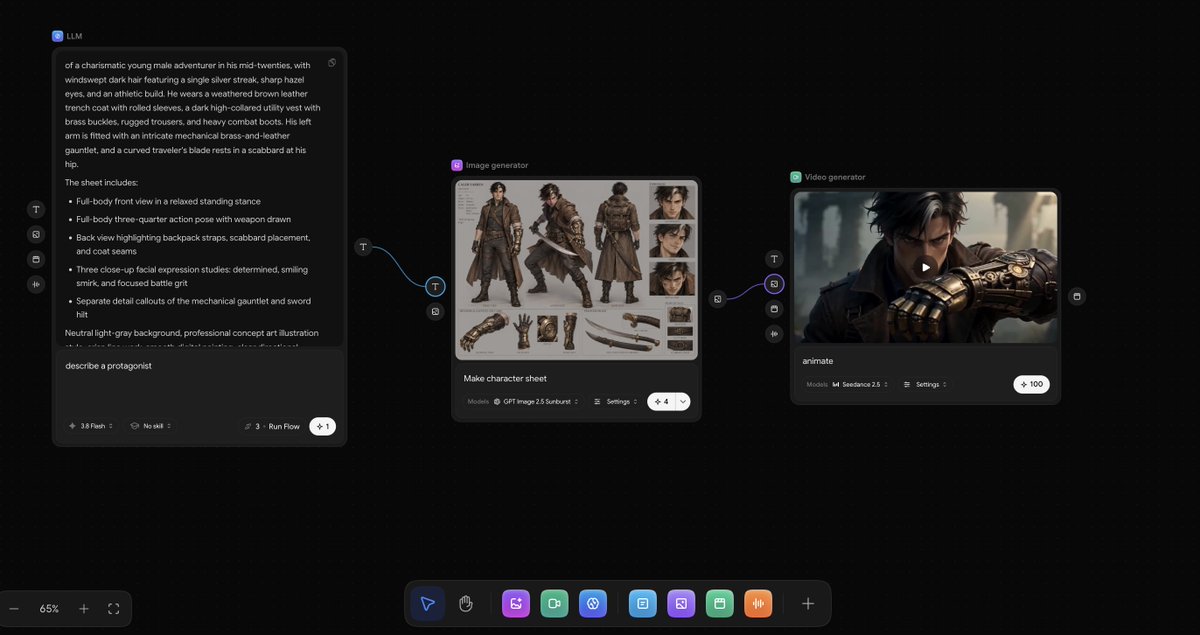The height and width of the screenshot is (635, 1200).
Task: Generate video with 100 credits button
Action: 1031,384
